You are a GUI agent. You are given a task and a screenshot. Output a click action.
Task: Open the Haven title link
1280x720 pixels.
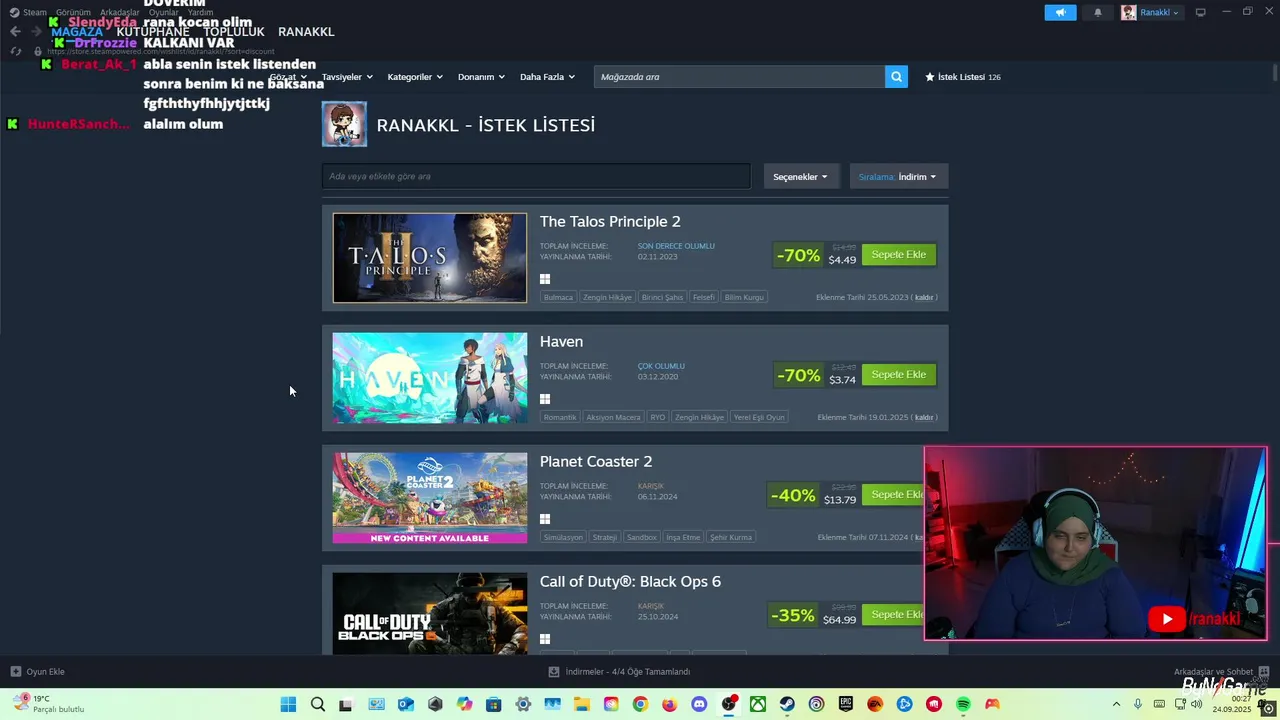point(561,342)
